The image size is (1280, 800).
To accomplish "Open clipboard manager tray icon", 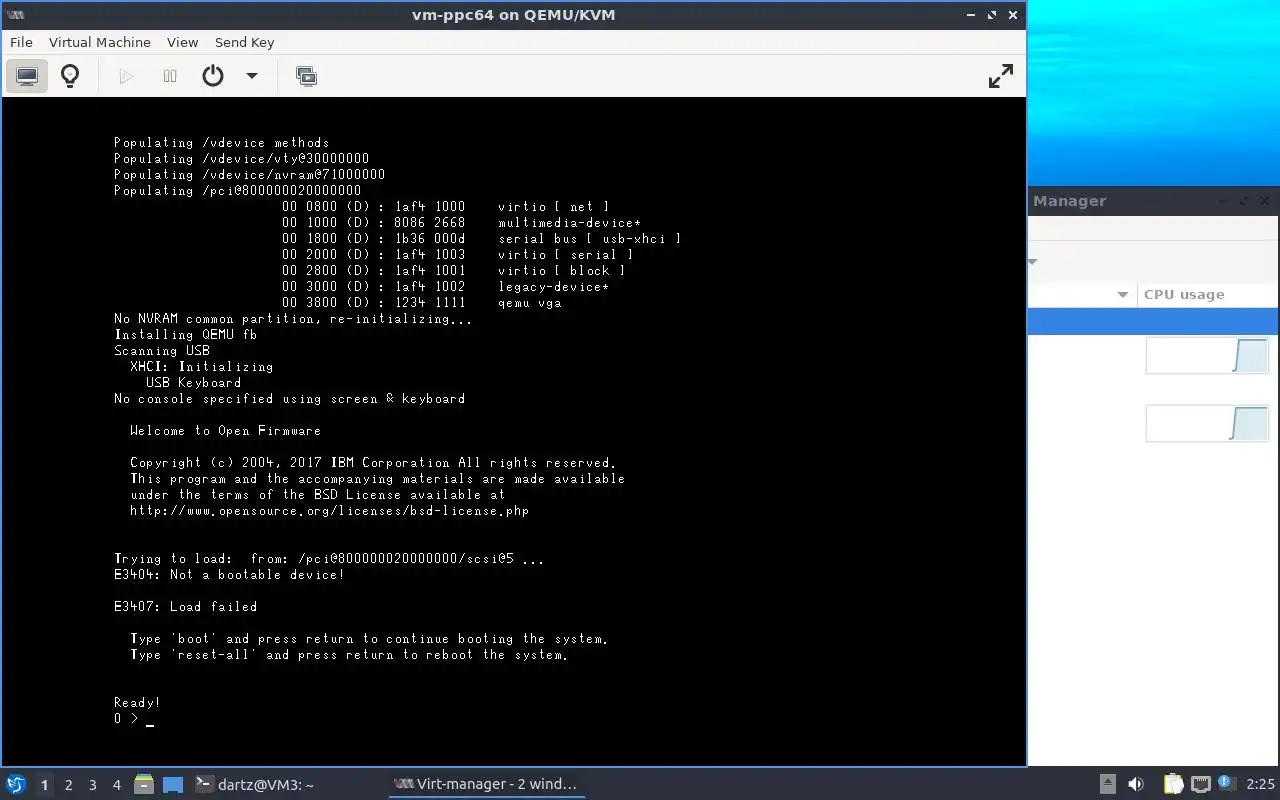I will [x=1173, y=785].
